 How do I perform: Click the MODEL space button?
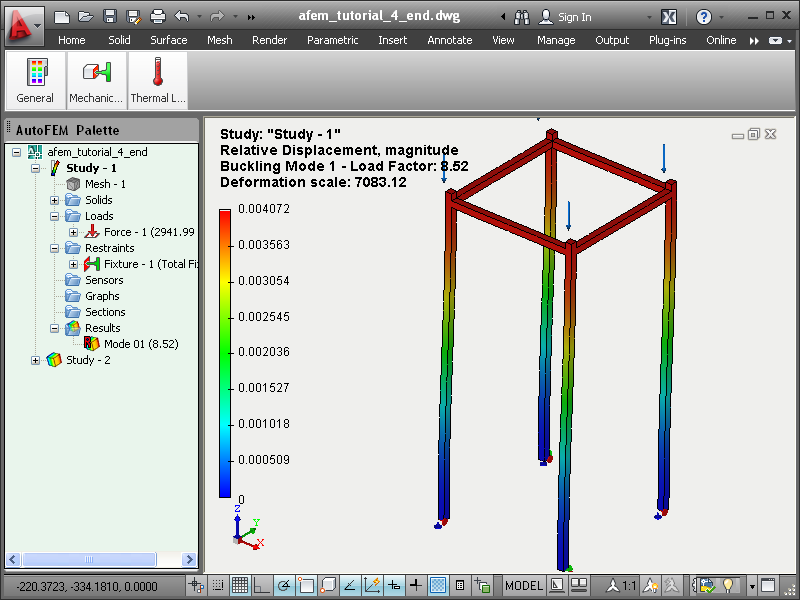(524, 585)
